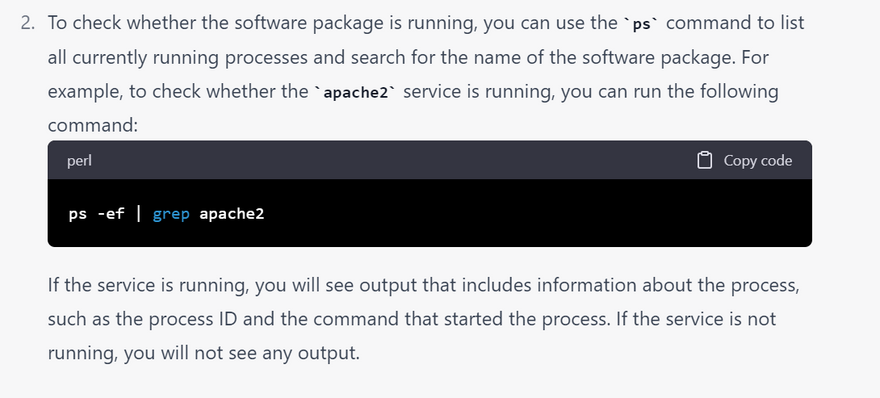
Task: Copy code using the Copy code button
Action: click(x=744, y=161)
